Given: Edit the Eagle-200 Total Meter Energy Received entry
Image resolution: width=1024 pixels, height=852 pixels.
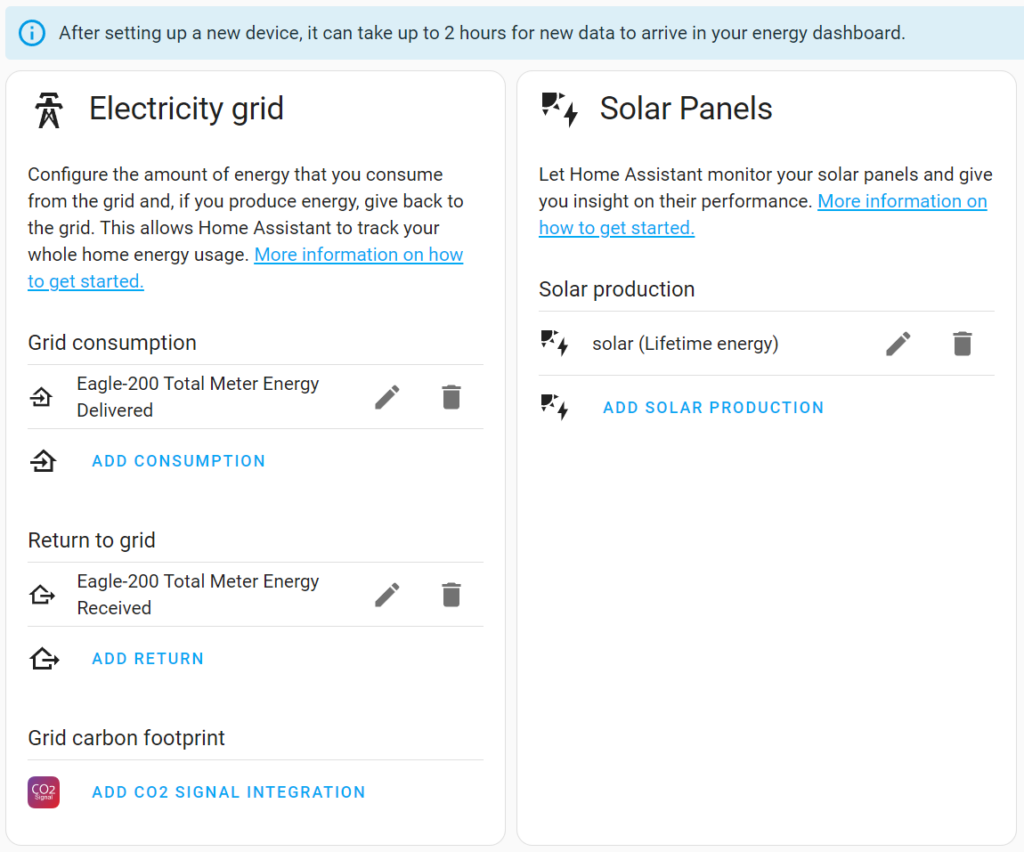Looking at the screenshot, I should pyautogui.click(x=387, y=595).
